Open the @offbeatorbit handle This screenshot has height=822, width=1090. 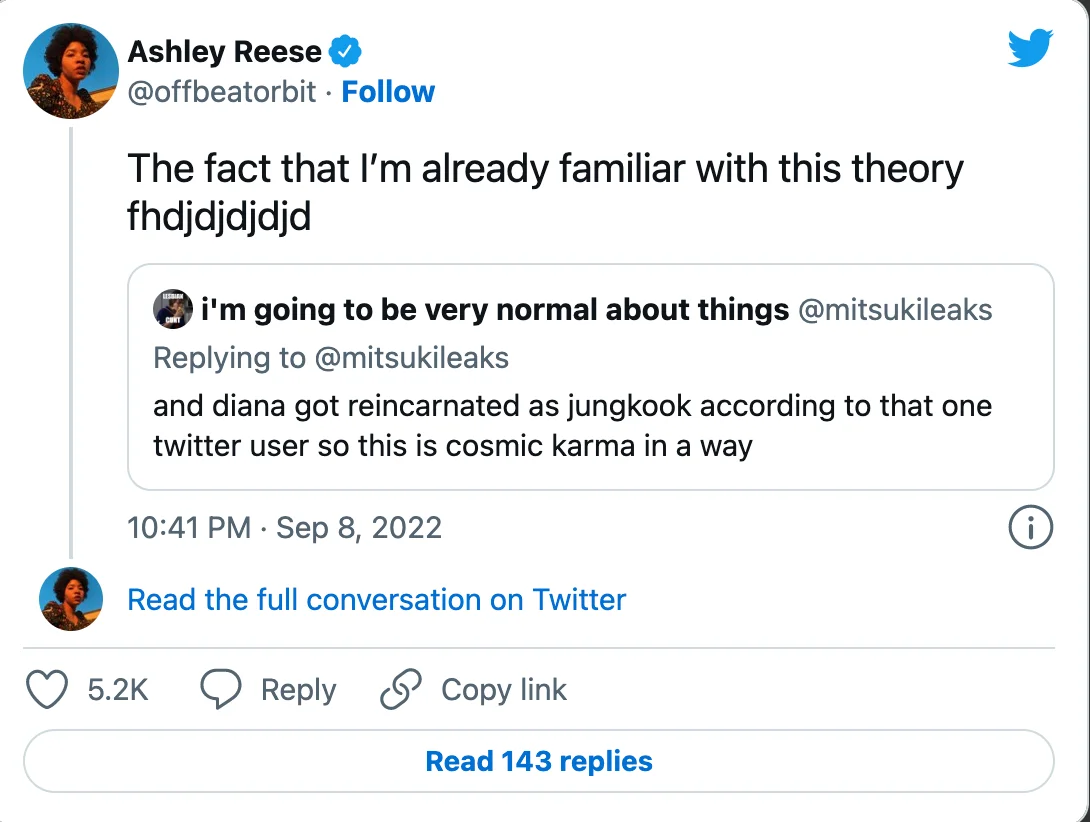click(x=222, y=91)
